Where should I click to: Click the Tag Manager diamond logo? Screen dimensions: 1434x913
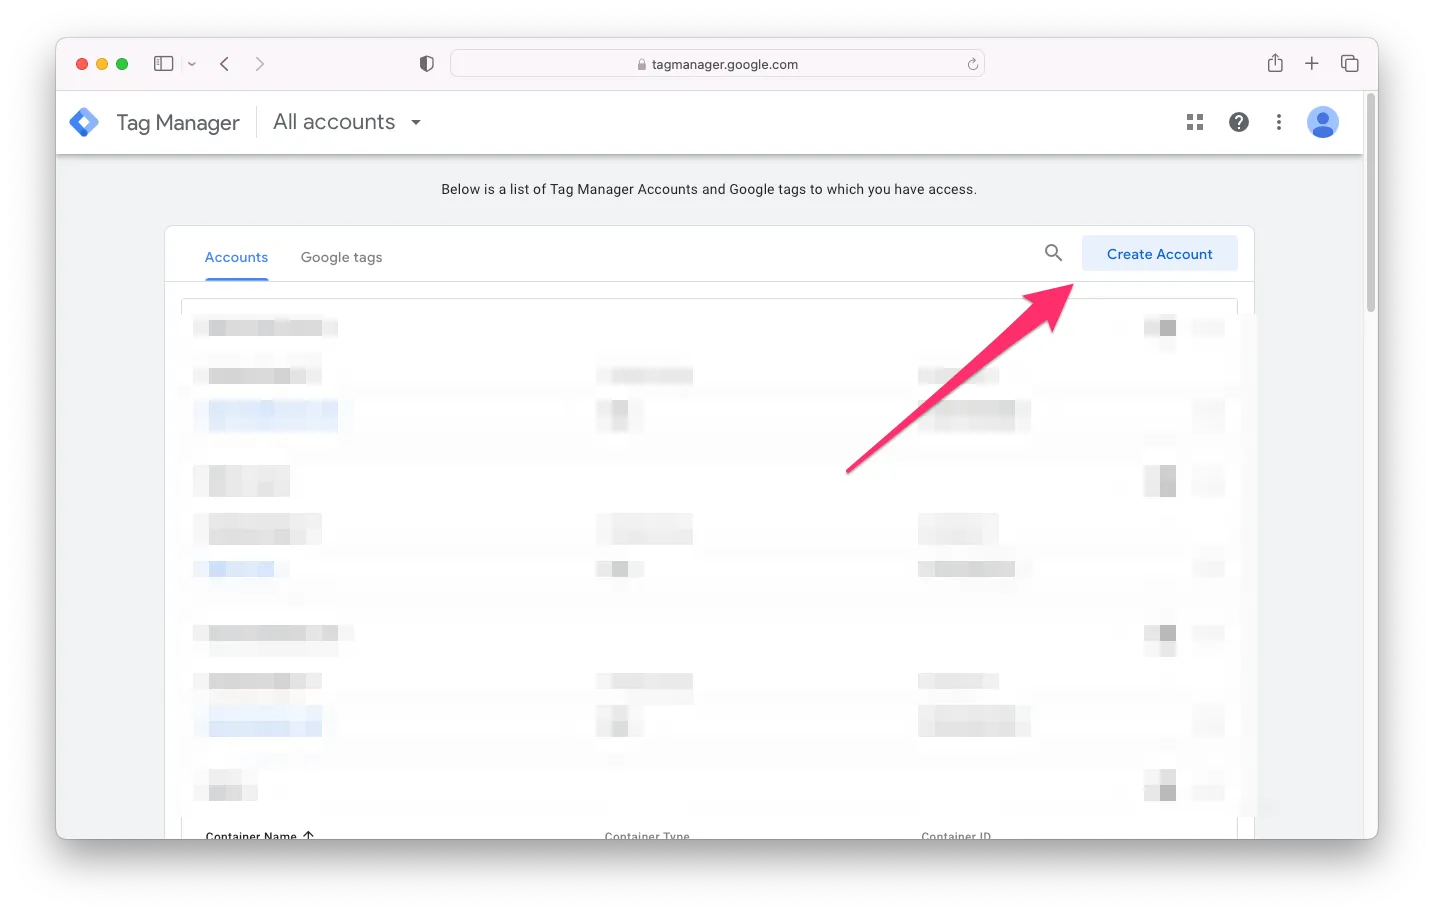point(84,122)
